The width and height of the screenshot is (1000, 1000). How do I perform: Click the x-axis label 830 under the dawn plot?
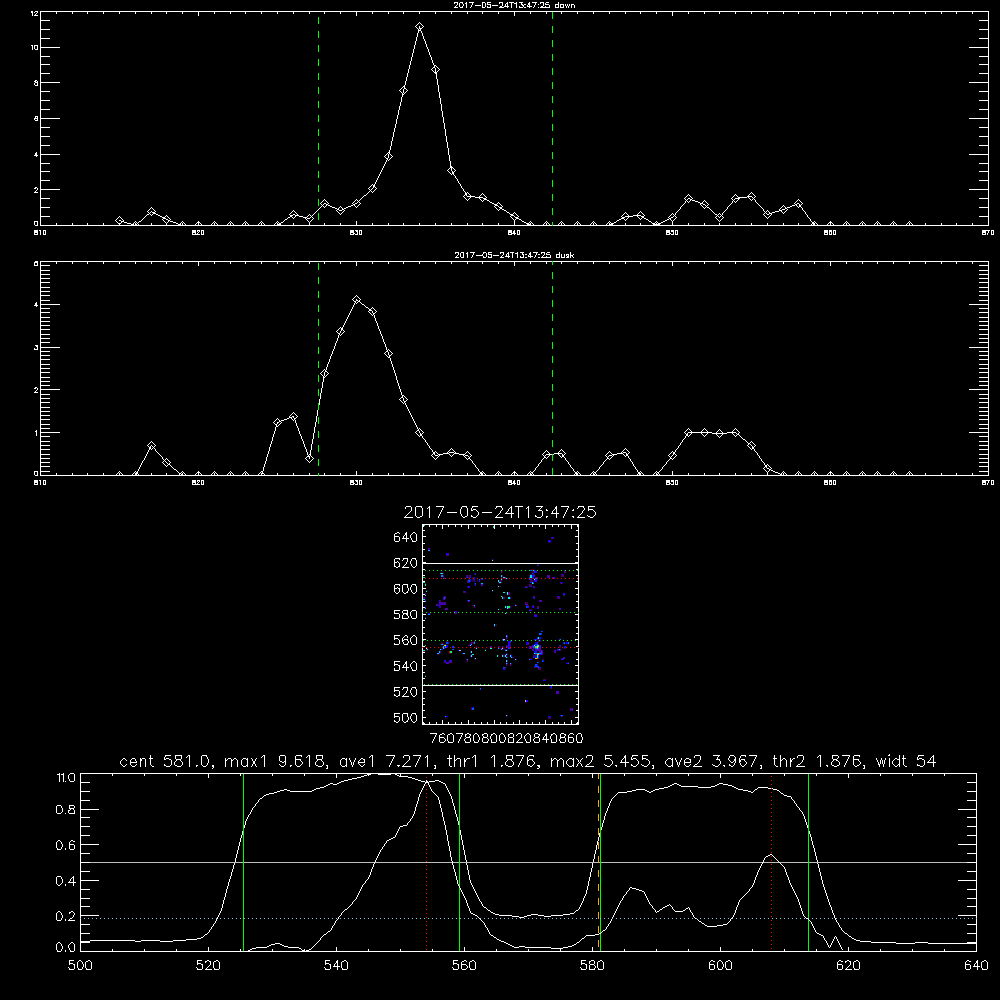(356, 233)
